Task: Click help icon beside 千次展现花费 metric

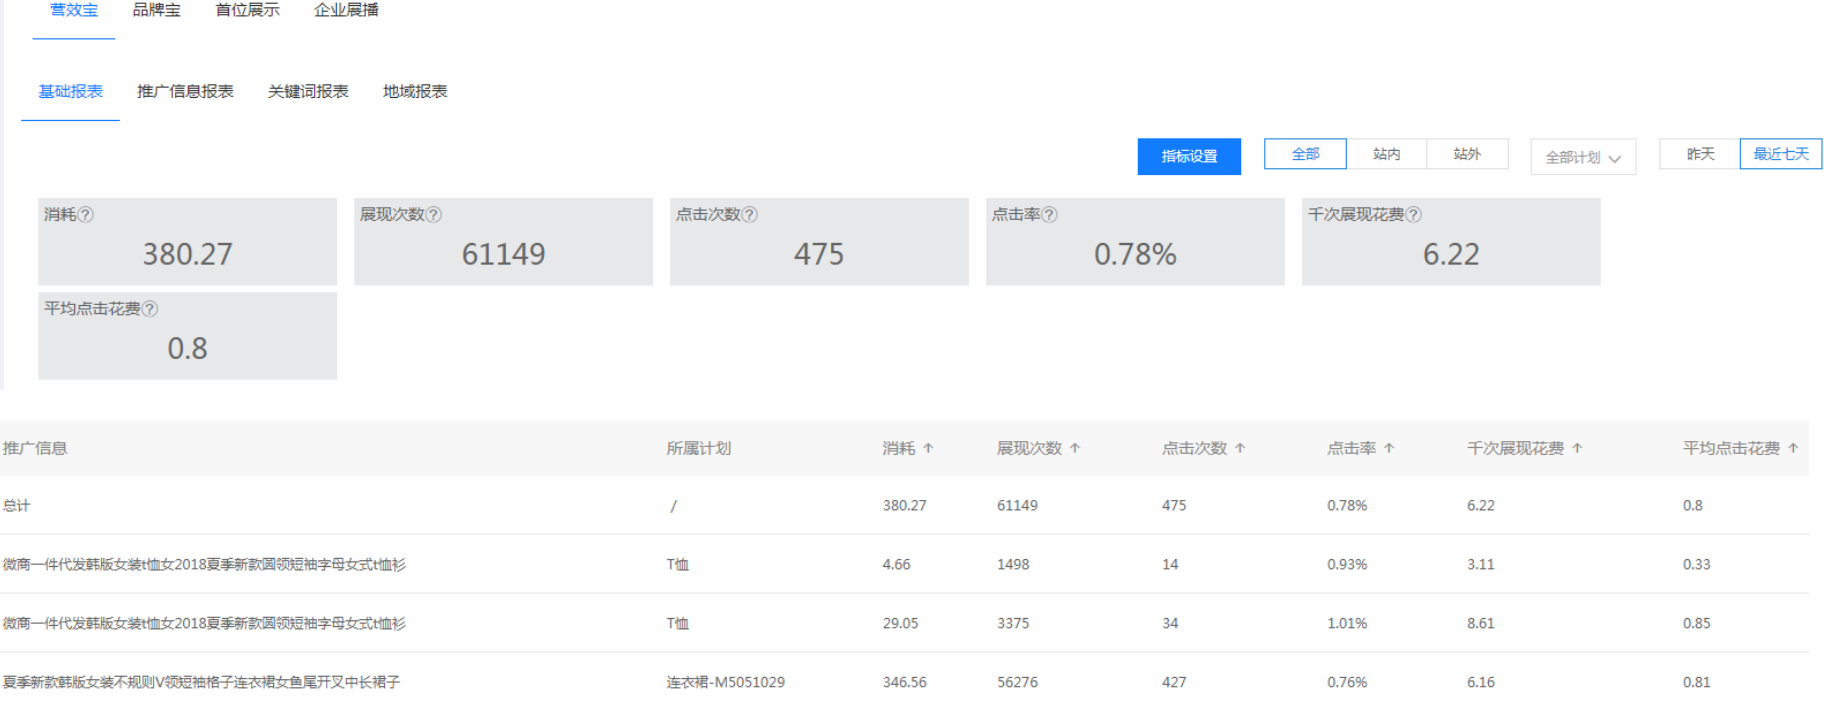Action: tap(1414, 215)
